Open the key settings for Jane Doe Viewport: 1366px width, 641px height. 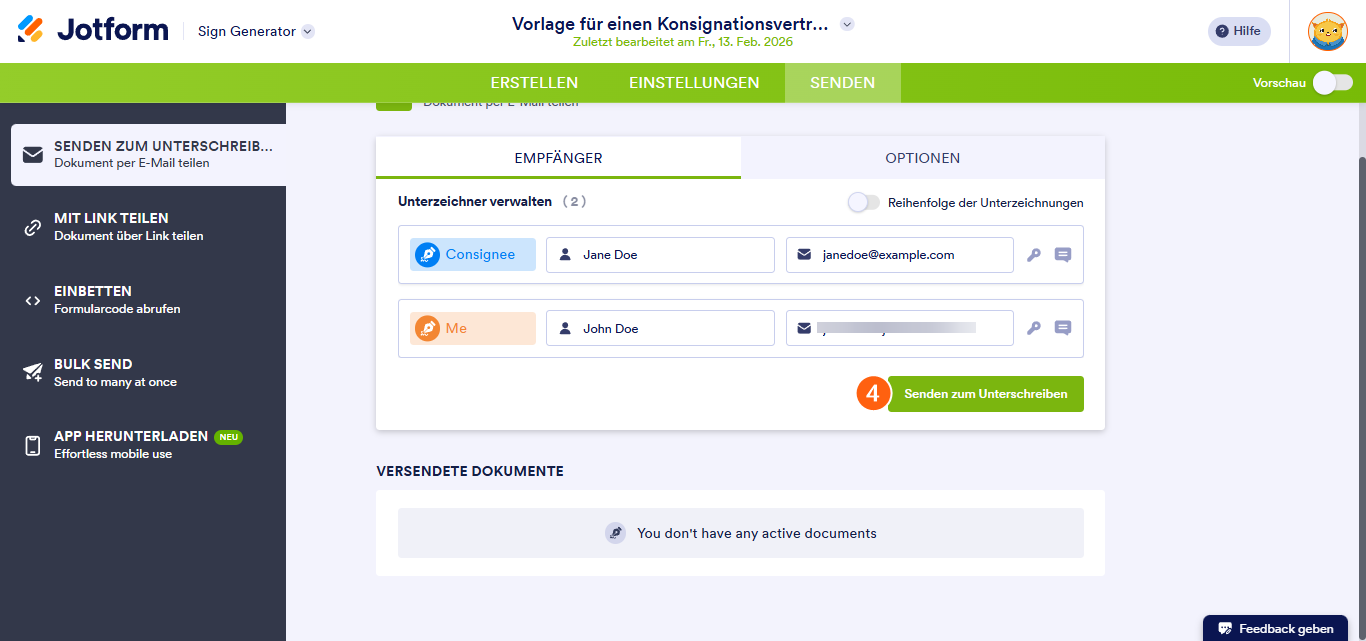click(1034, 254)
